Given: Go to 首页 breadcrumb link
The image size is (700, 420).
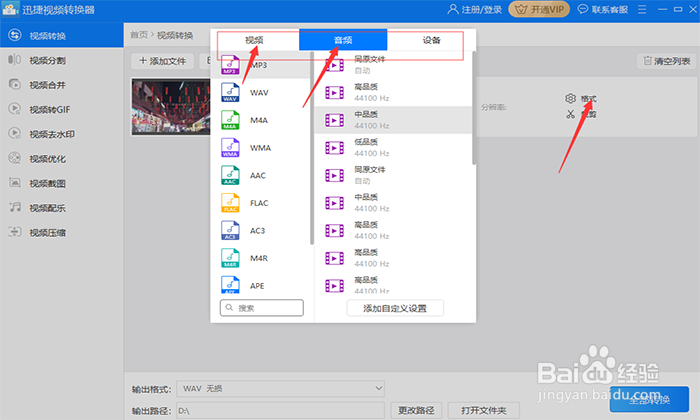Looking at the screenshot, I should pos(139,35).
